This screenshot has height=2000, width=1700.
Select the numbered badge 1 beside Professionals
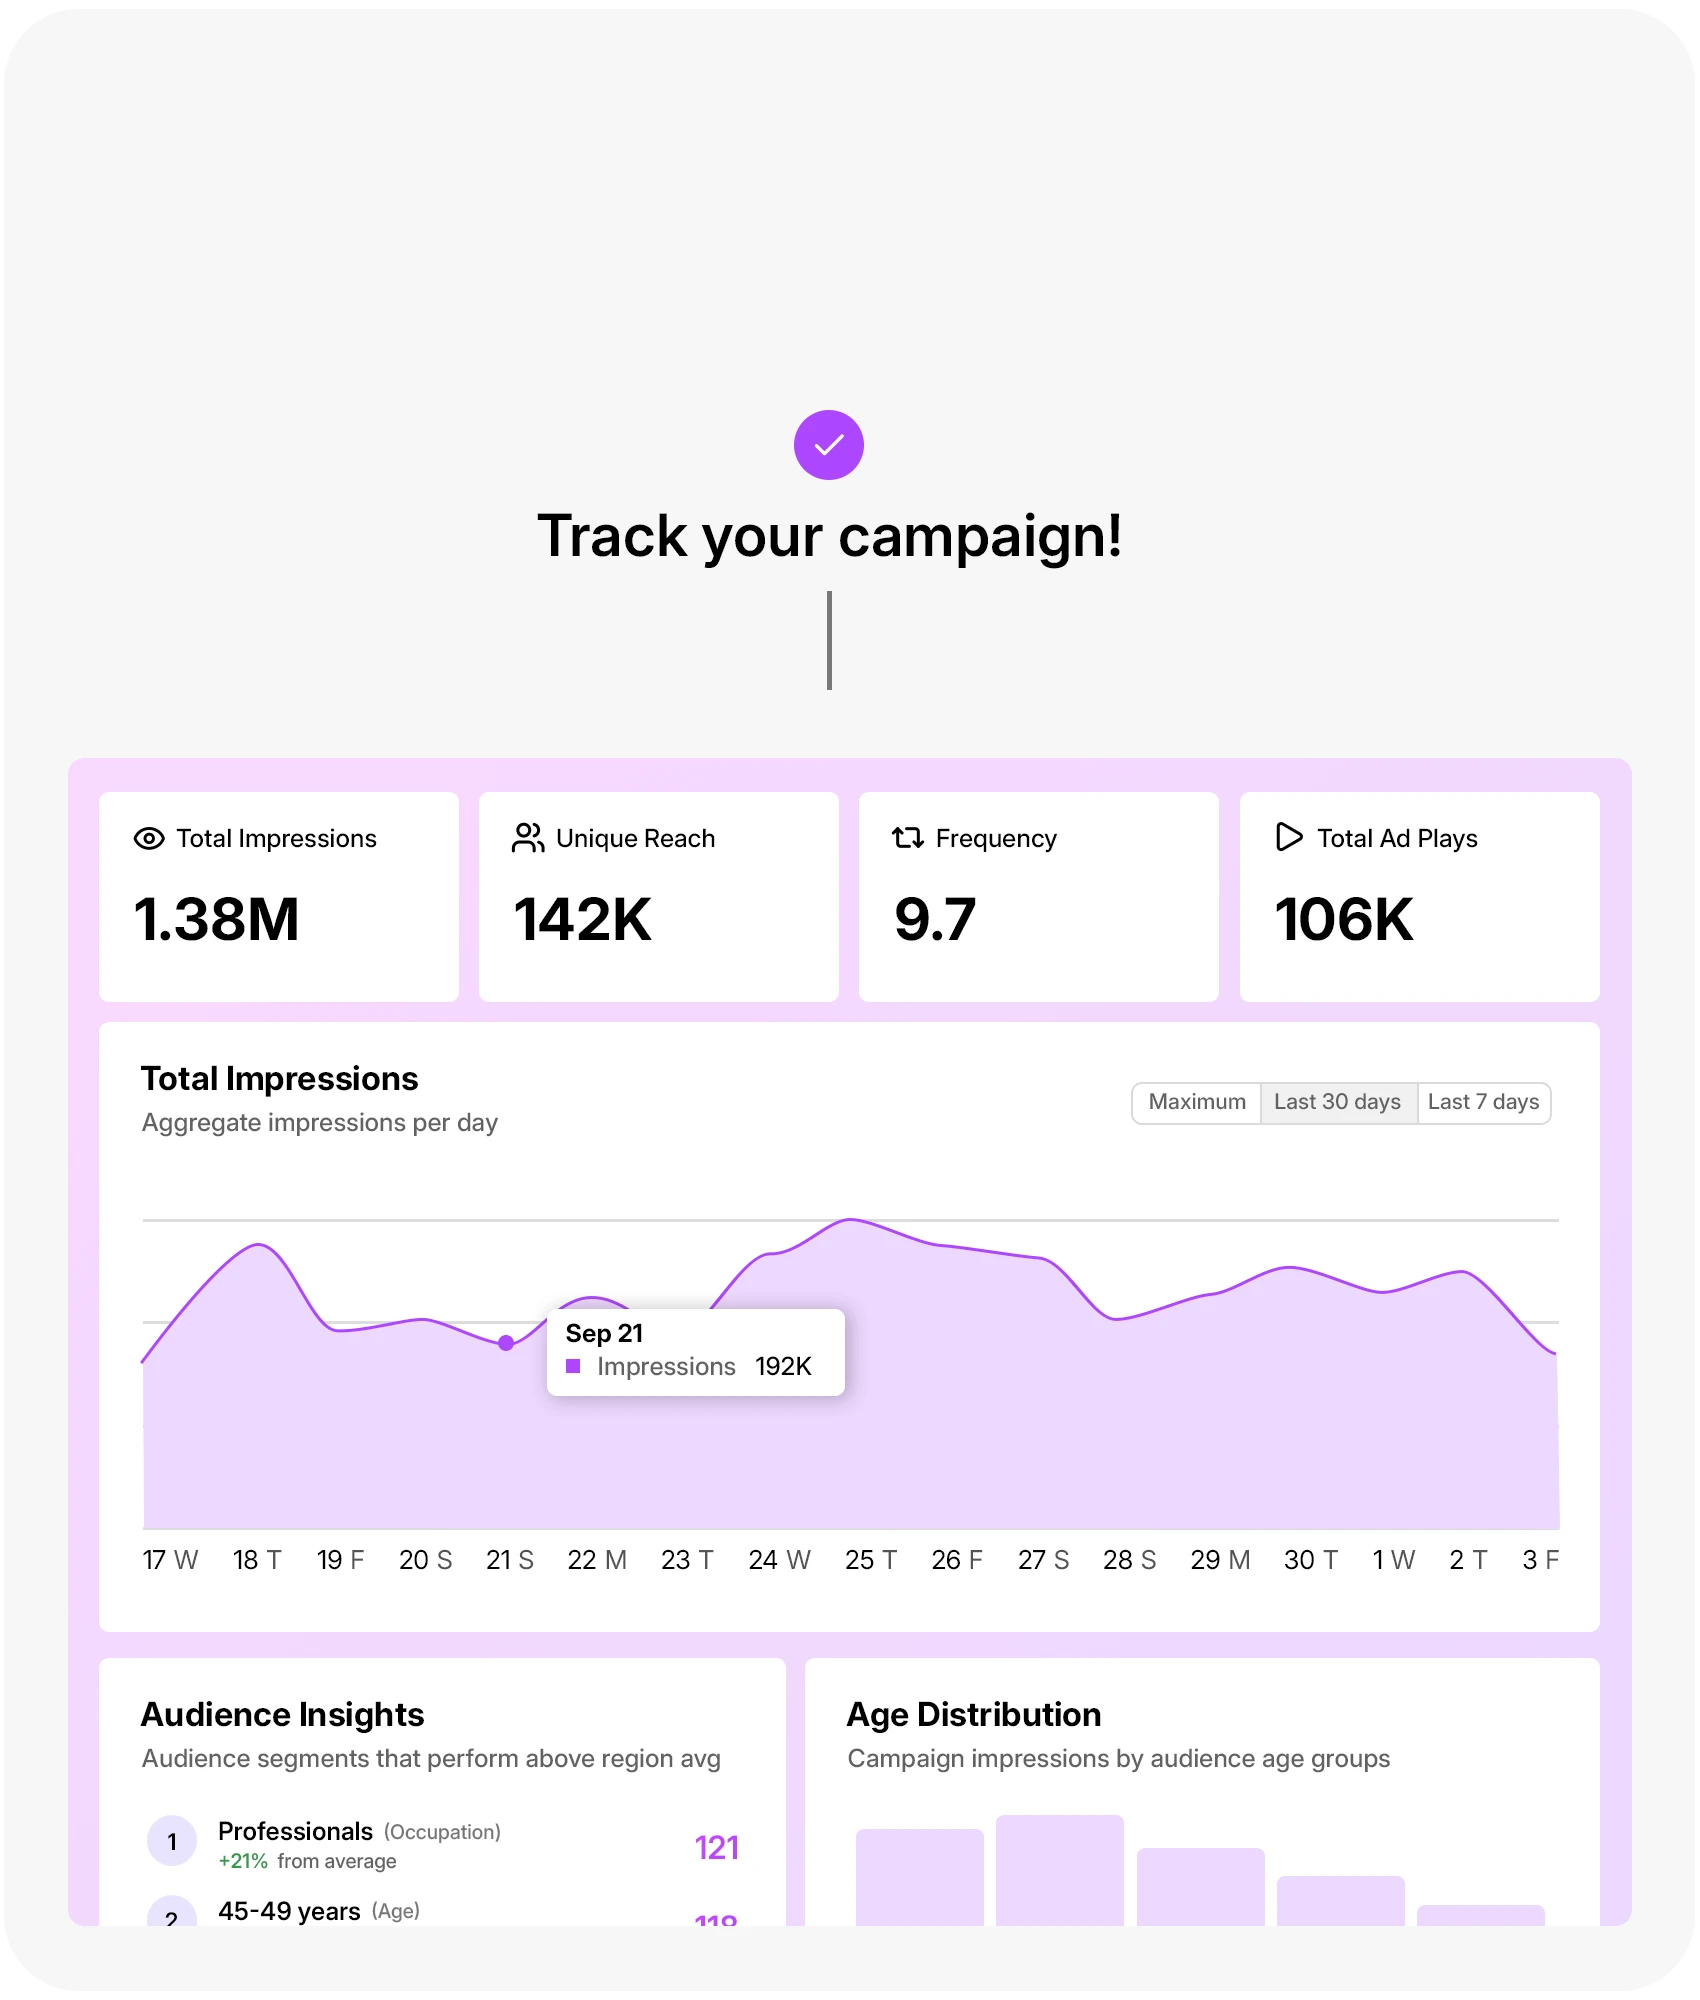(172, 1840)
